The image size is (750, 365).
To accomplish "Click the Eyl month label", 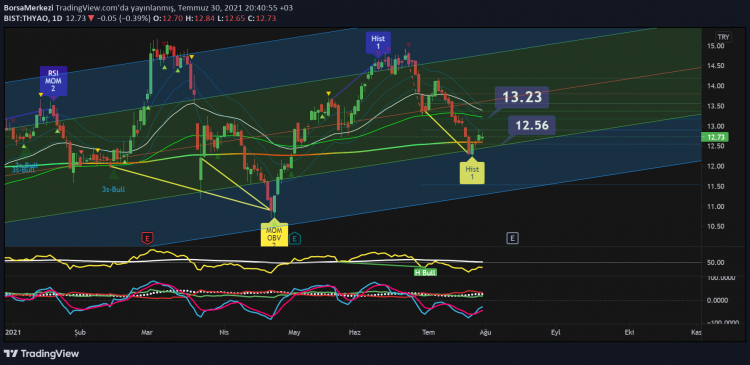I will 555,332.
